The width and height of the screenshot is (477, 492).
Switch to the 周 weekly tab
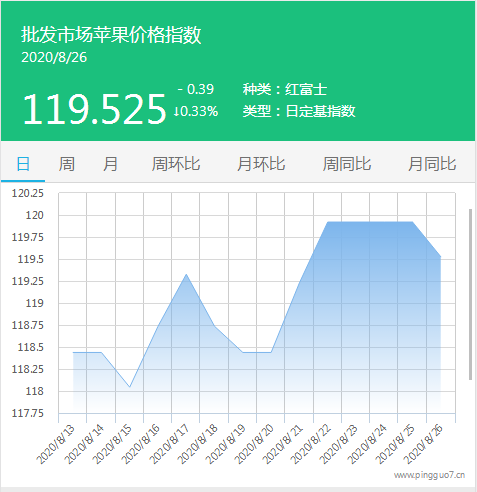point(67,164)
